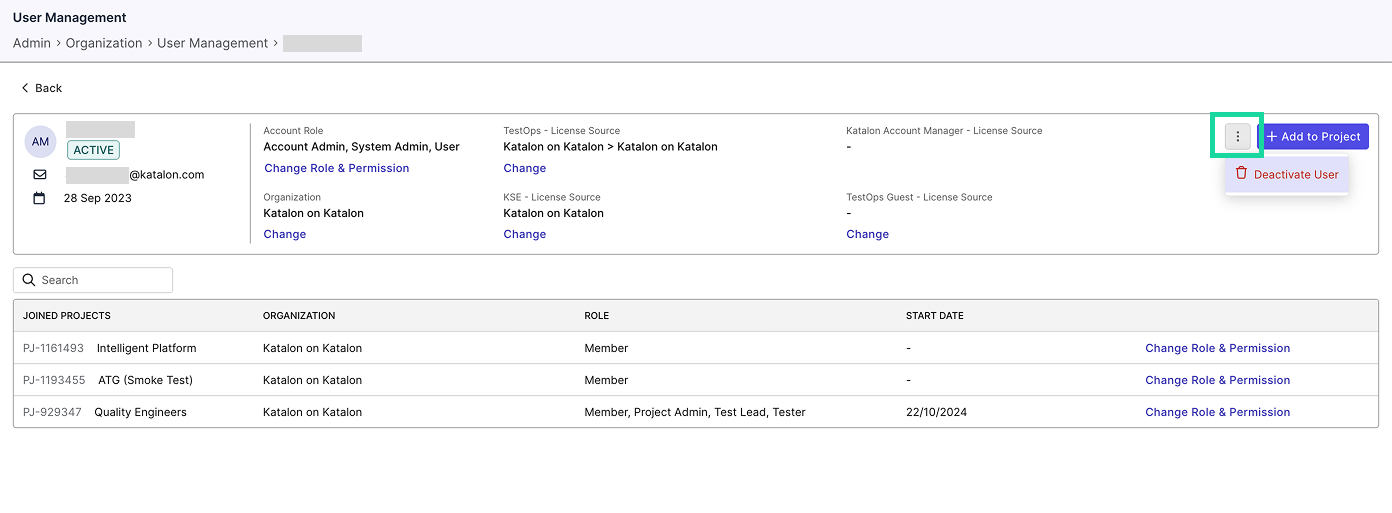This screenshot has height=513, width=1392.
Task: Click Change under Organization
Action: pos(285,234)
